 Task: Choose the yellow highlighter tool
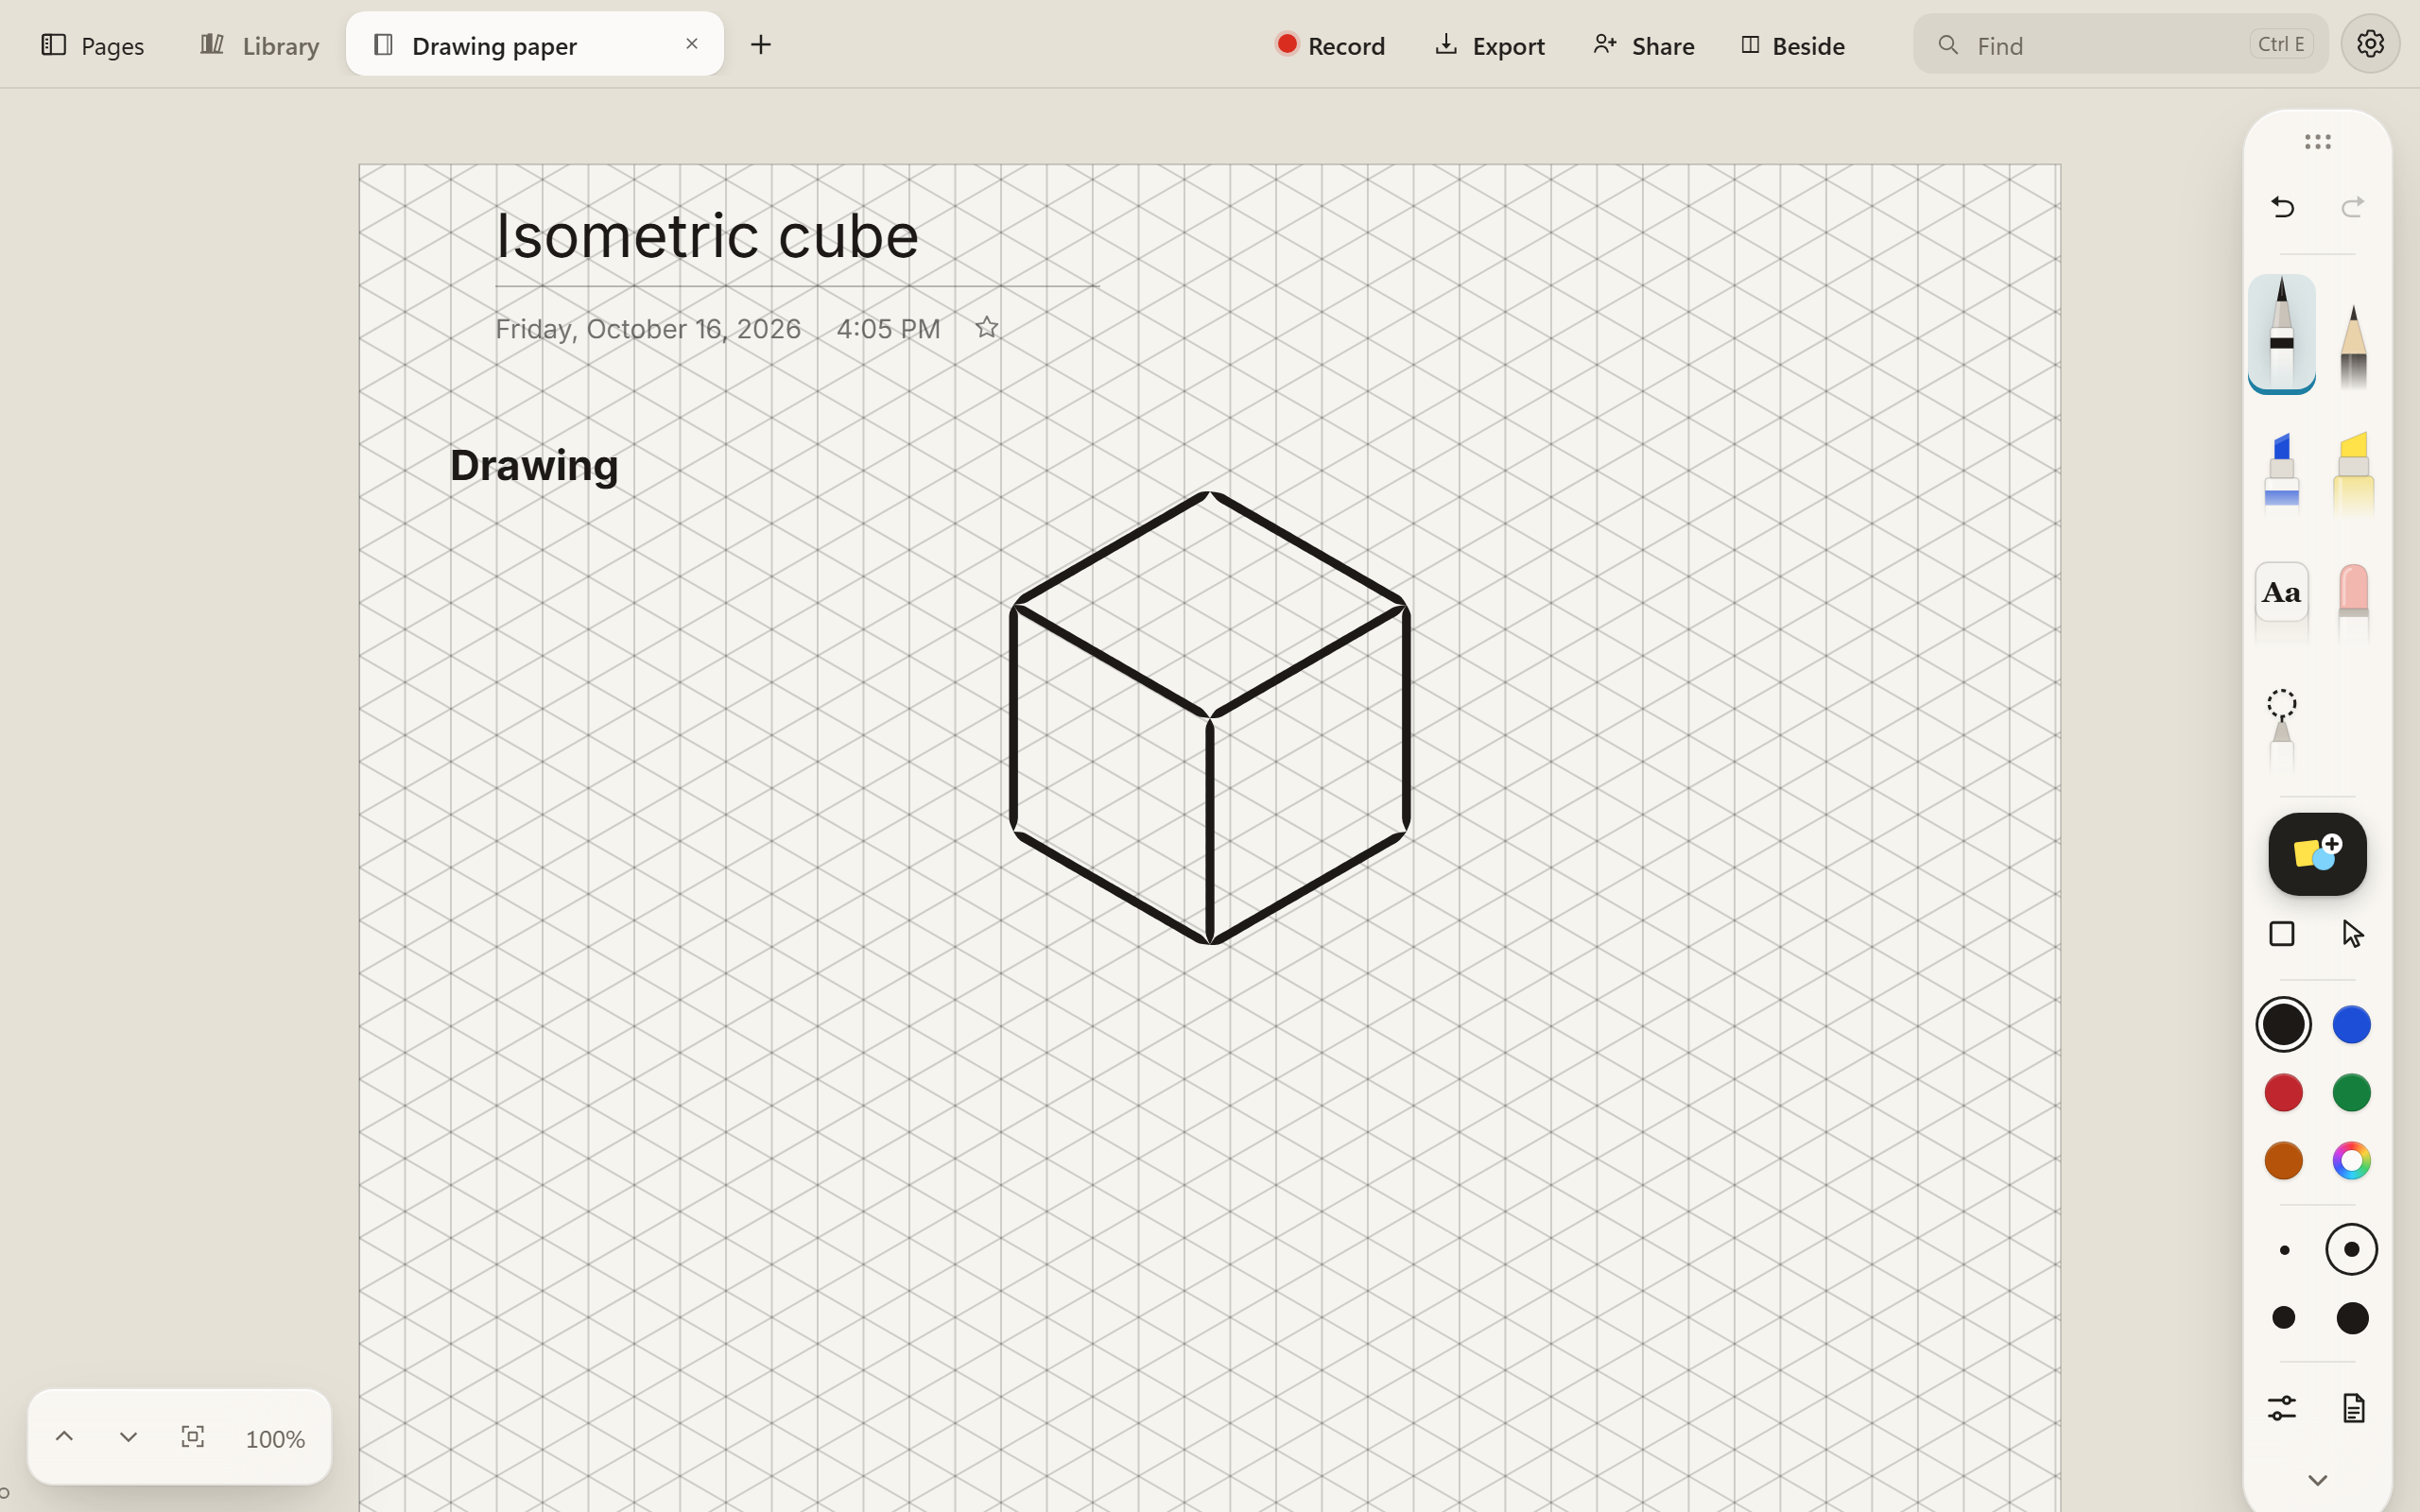[x=2353, y=475]
